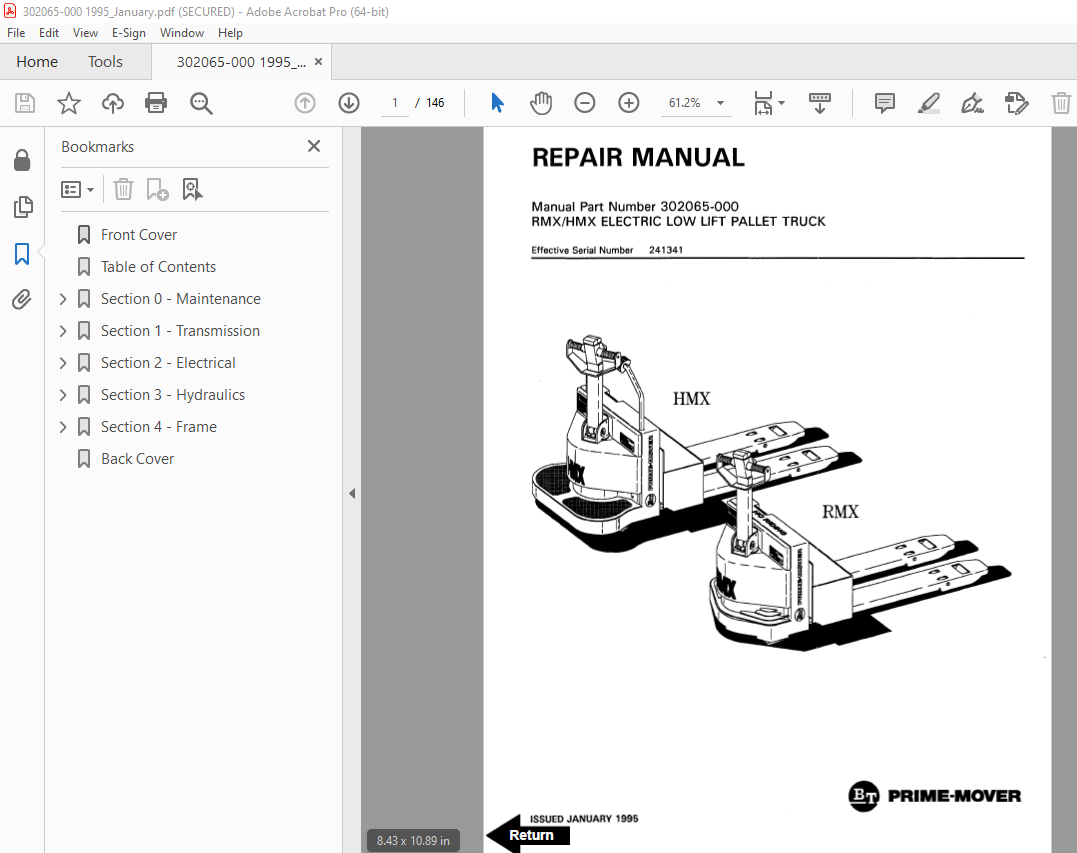The height and width of the screenshot is (853, 1077).
Task: Click the Edit/stamp tool icon
Action: (x=1017, y=103)
